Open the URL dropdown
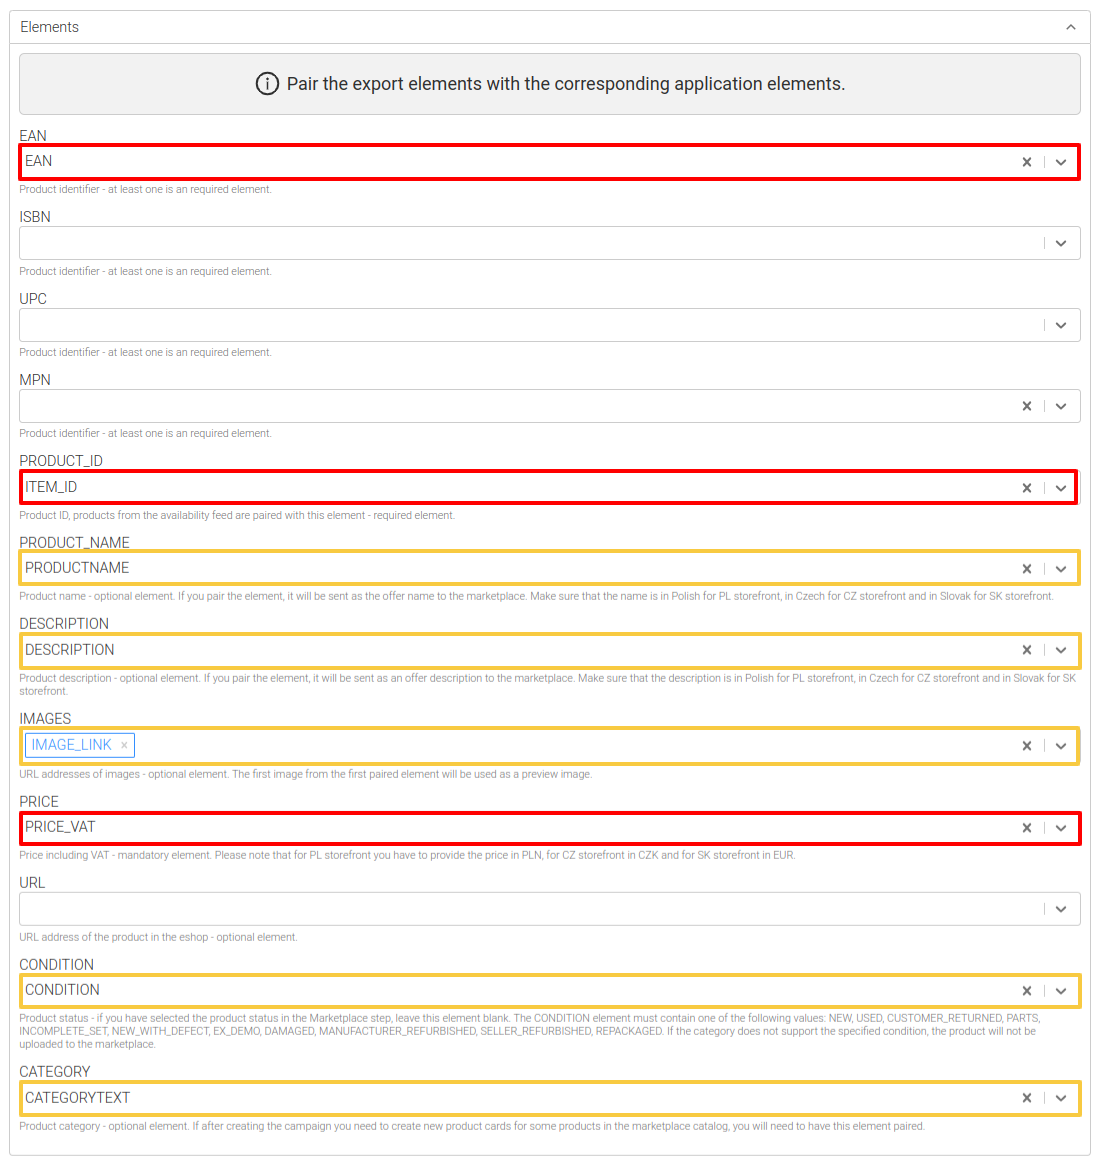This screenshot has height=1162, width=1099. coord(1061,909)
